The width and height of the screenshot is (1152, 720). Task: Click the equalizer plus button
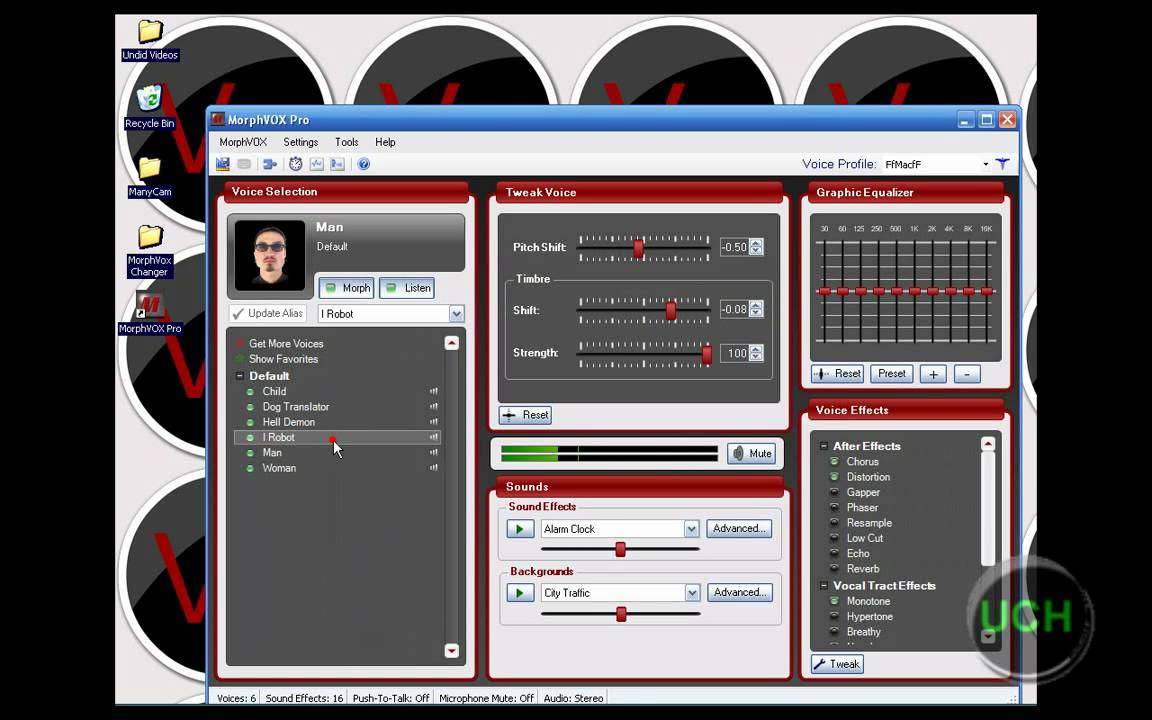[933, 374]
